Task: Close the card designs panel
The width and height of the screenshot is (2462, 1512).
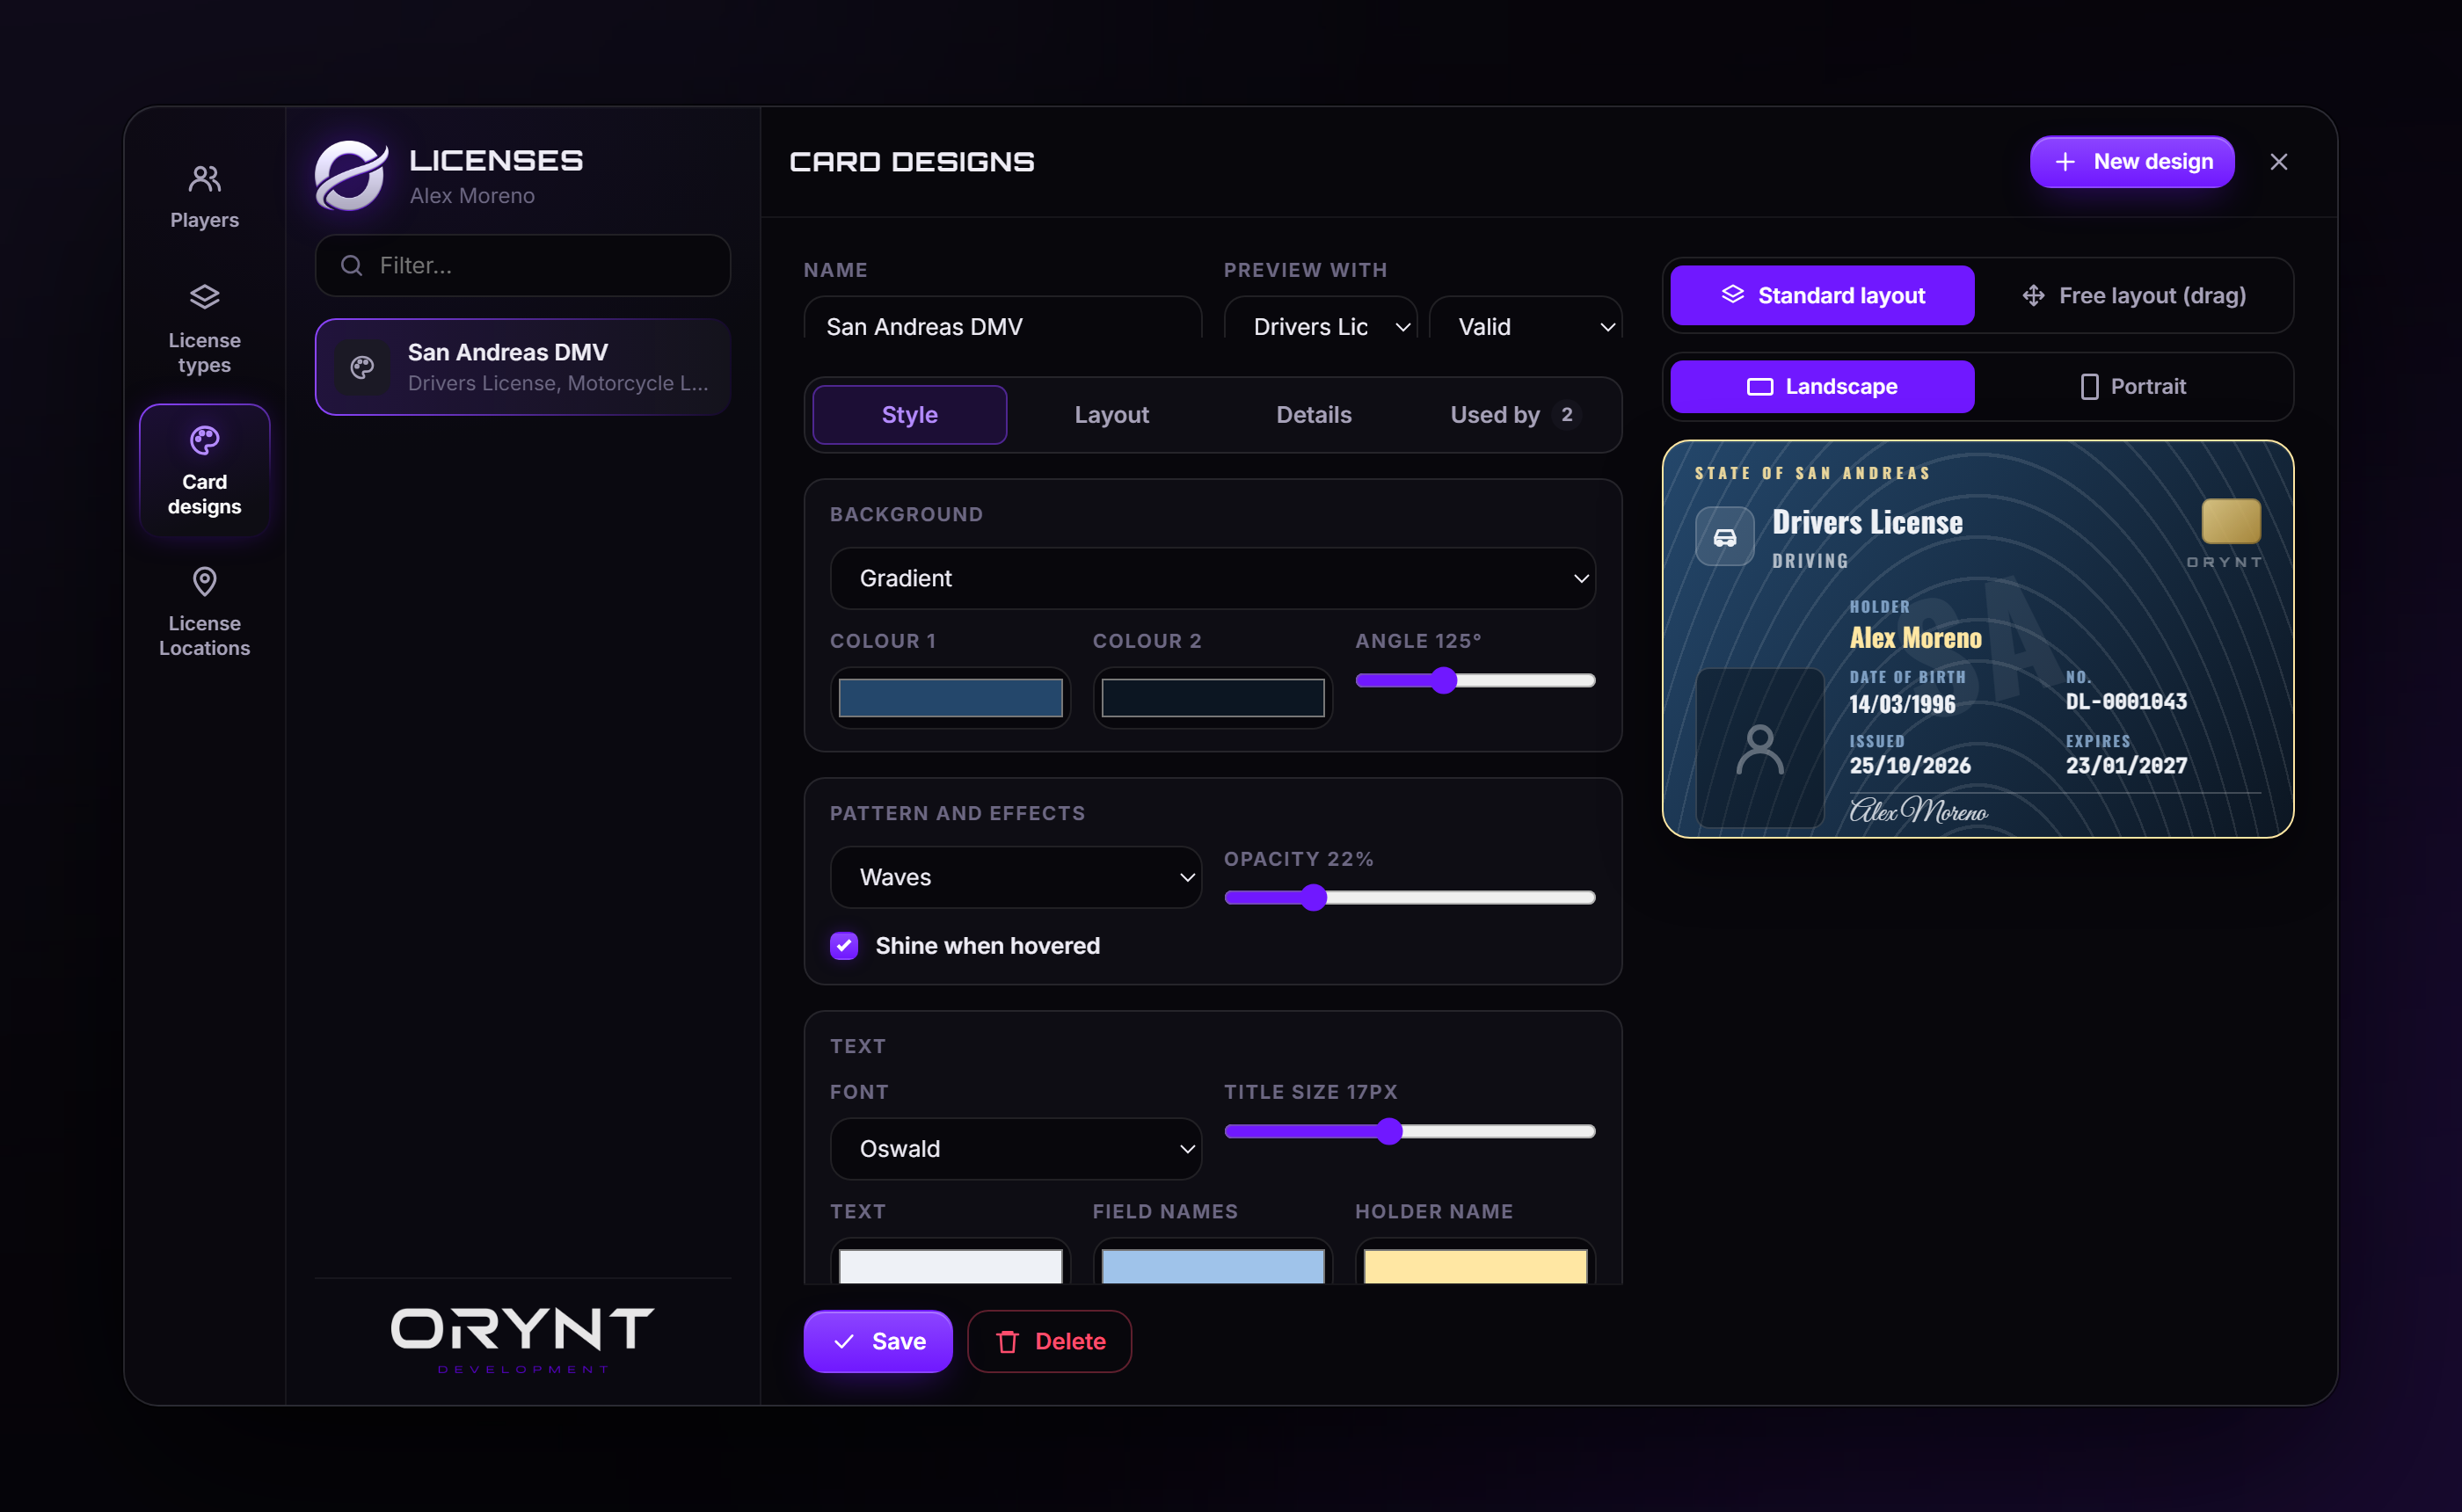Action: click(2278, 162)
